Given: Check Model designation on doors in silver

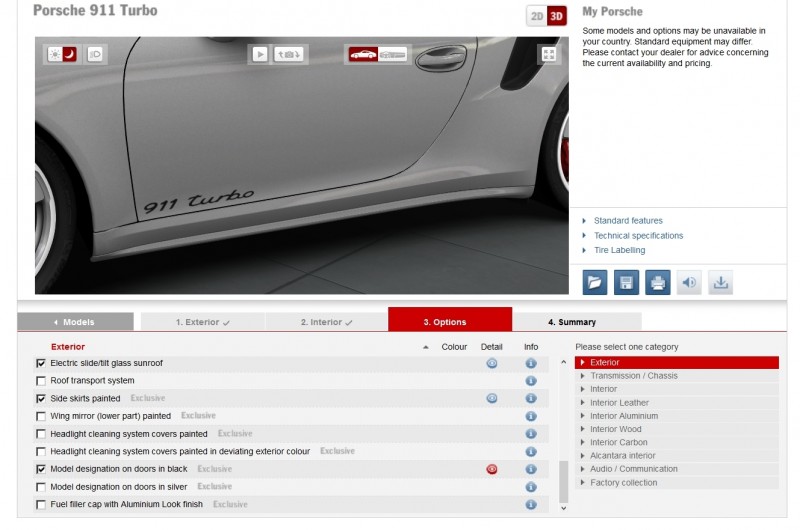Looking at the screenshot, I should 41,487.
